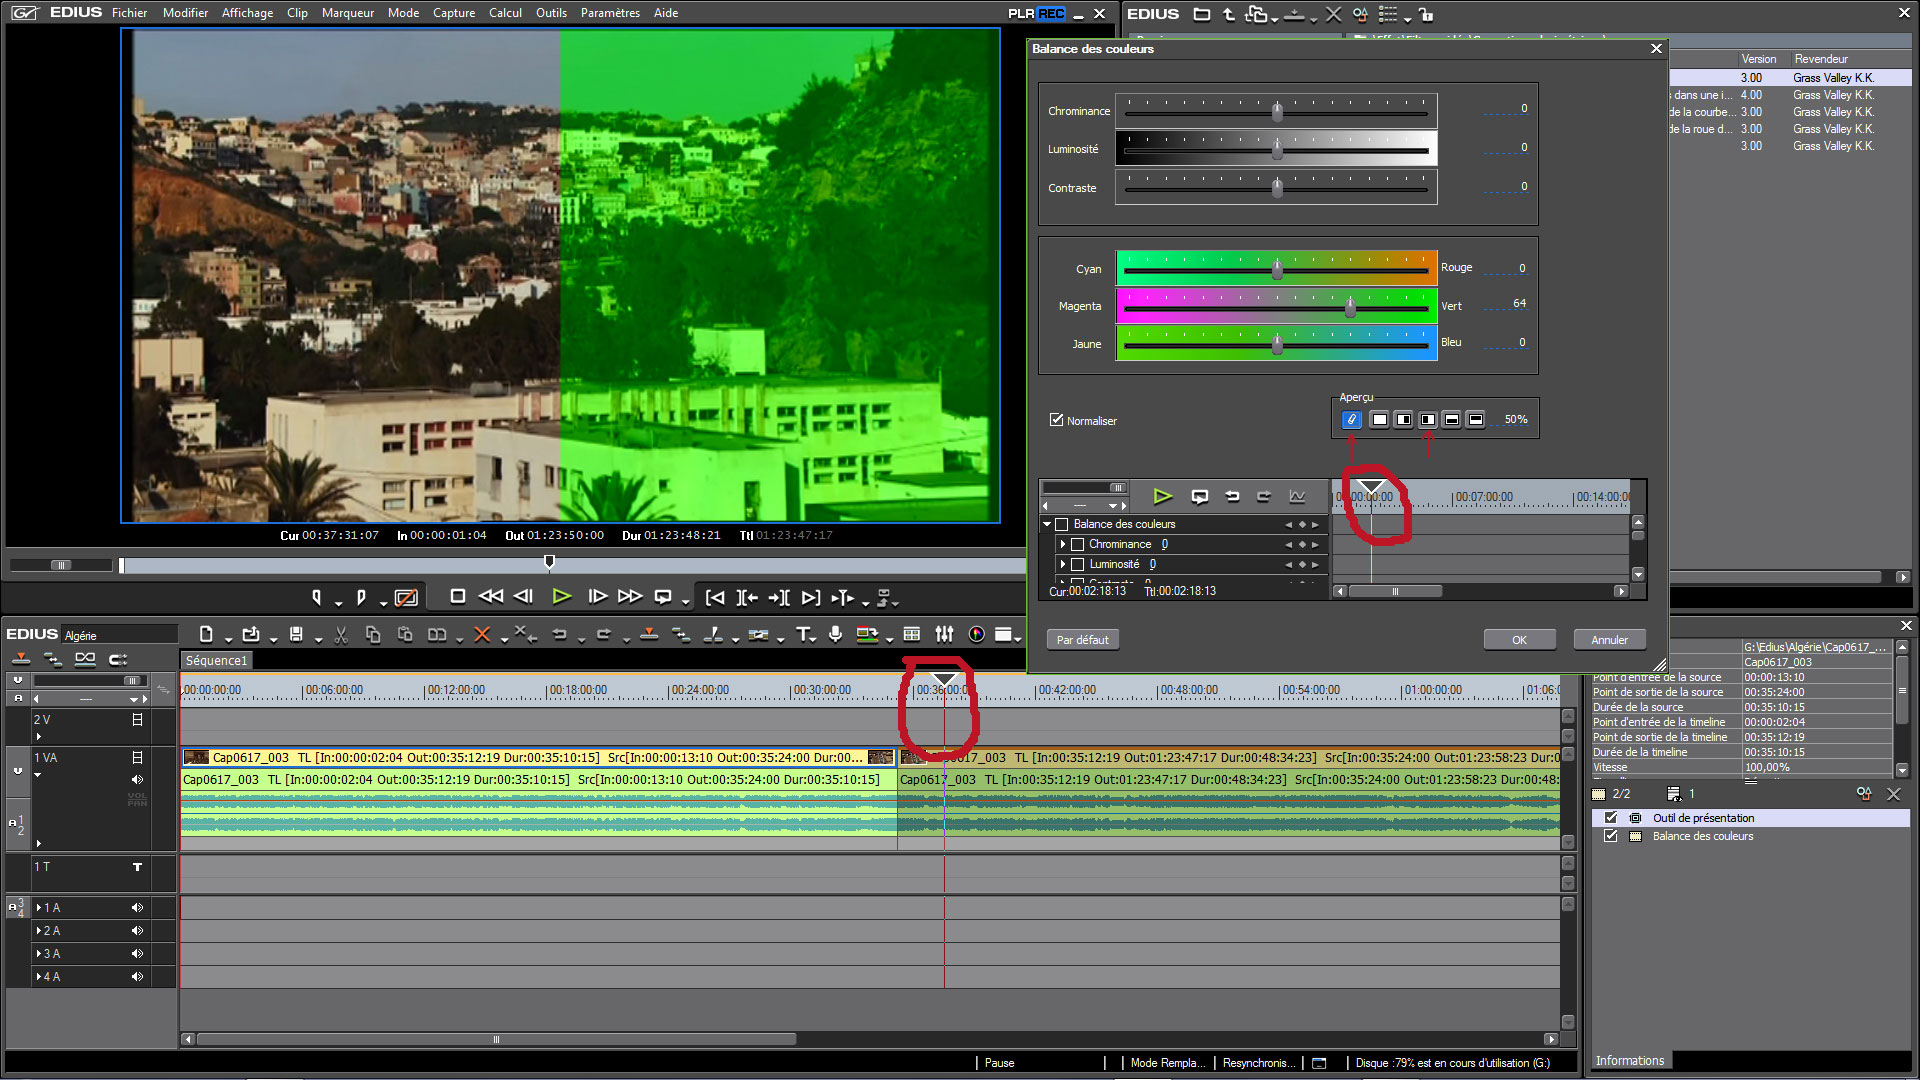Expand the 4 A audio track
The height and width of the screenshot is (1080, 1920).
click(x=39, y=977)
